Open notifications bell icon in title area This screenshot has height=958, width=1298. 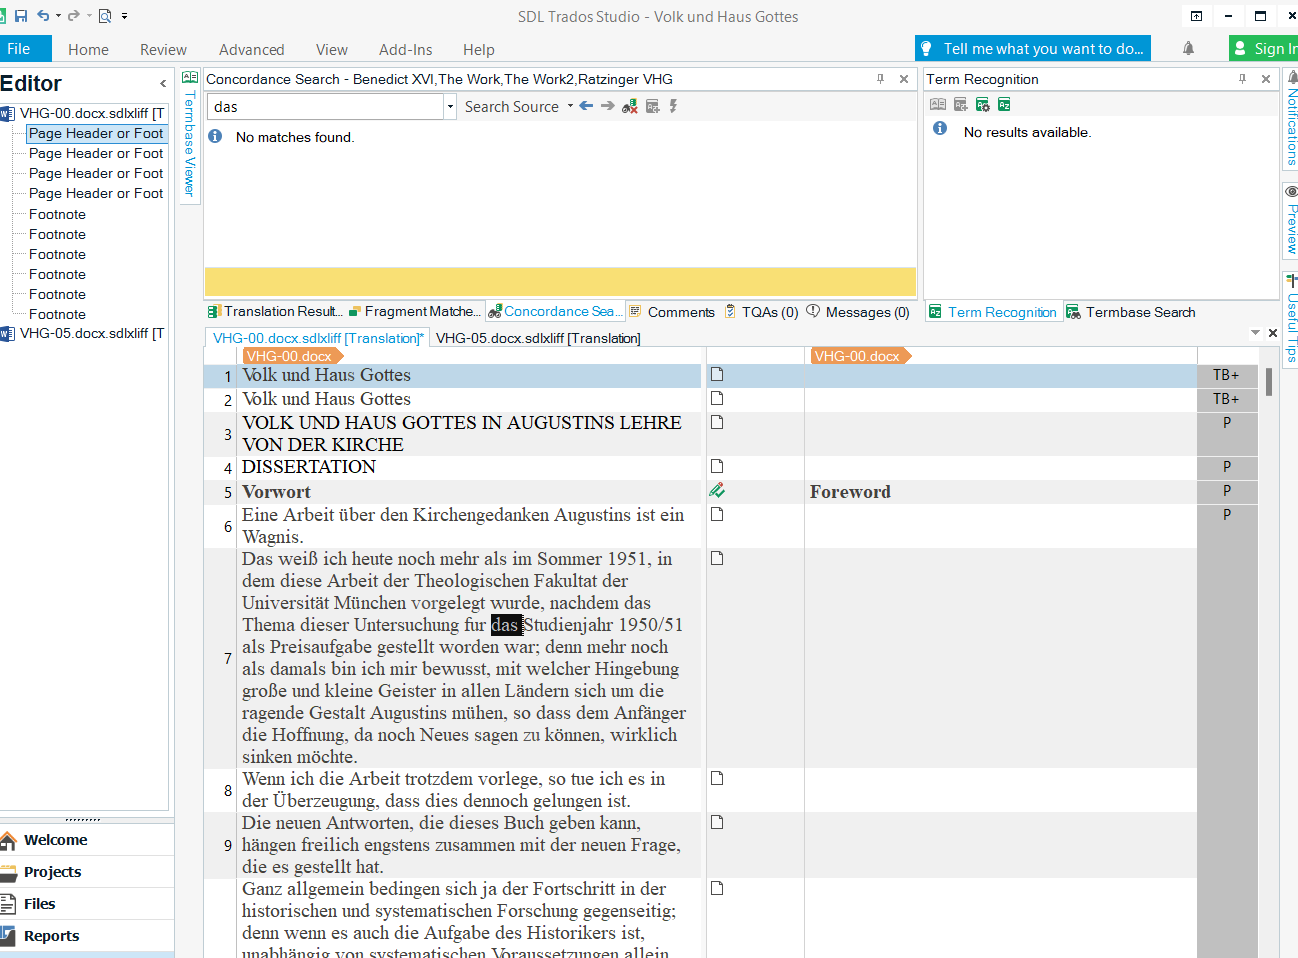point(1188,48)
